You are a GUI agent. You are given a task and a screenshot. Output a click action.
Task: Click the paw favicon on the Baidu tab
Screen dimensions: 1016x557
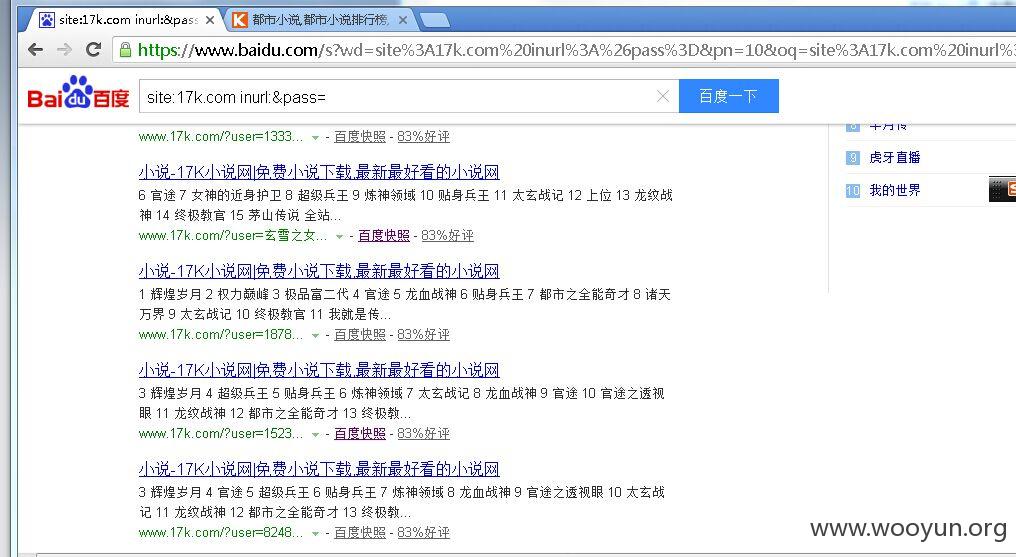(47, 20)
